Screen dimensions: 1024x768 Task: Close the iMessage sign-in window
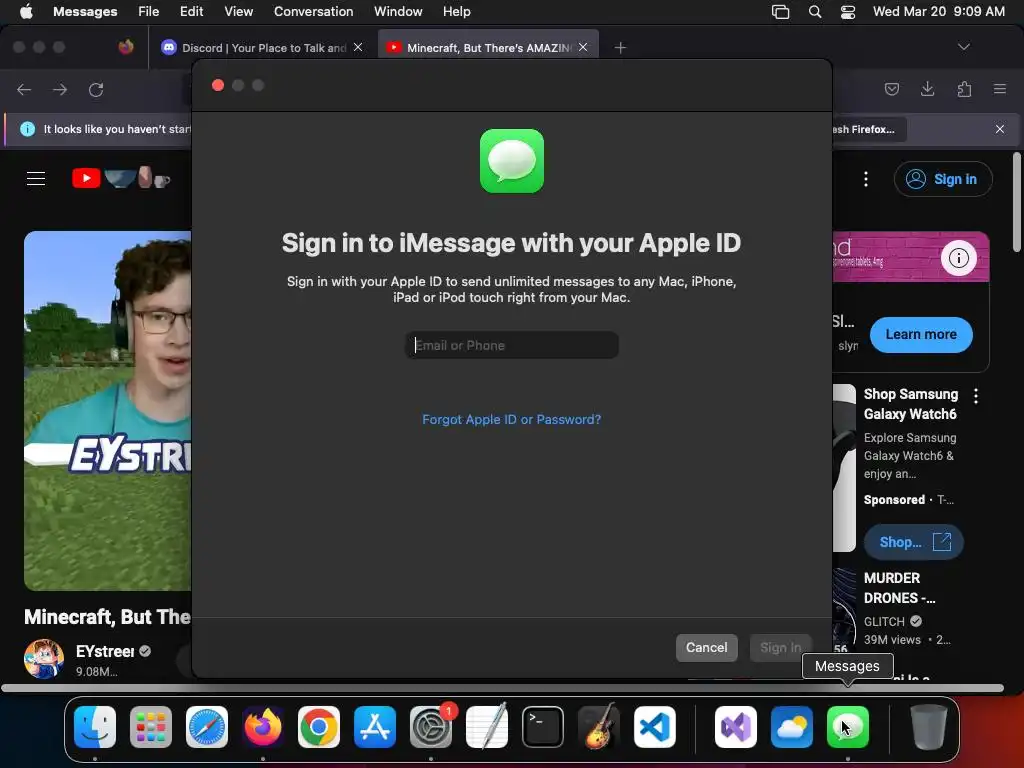click(218, 85)
